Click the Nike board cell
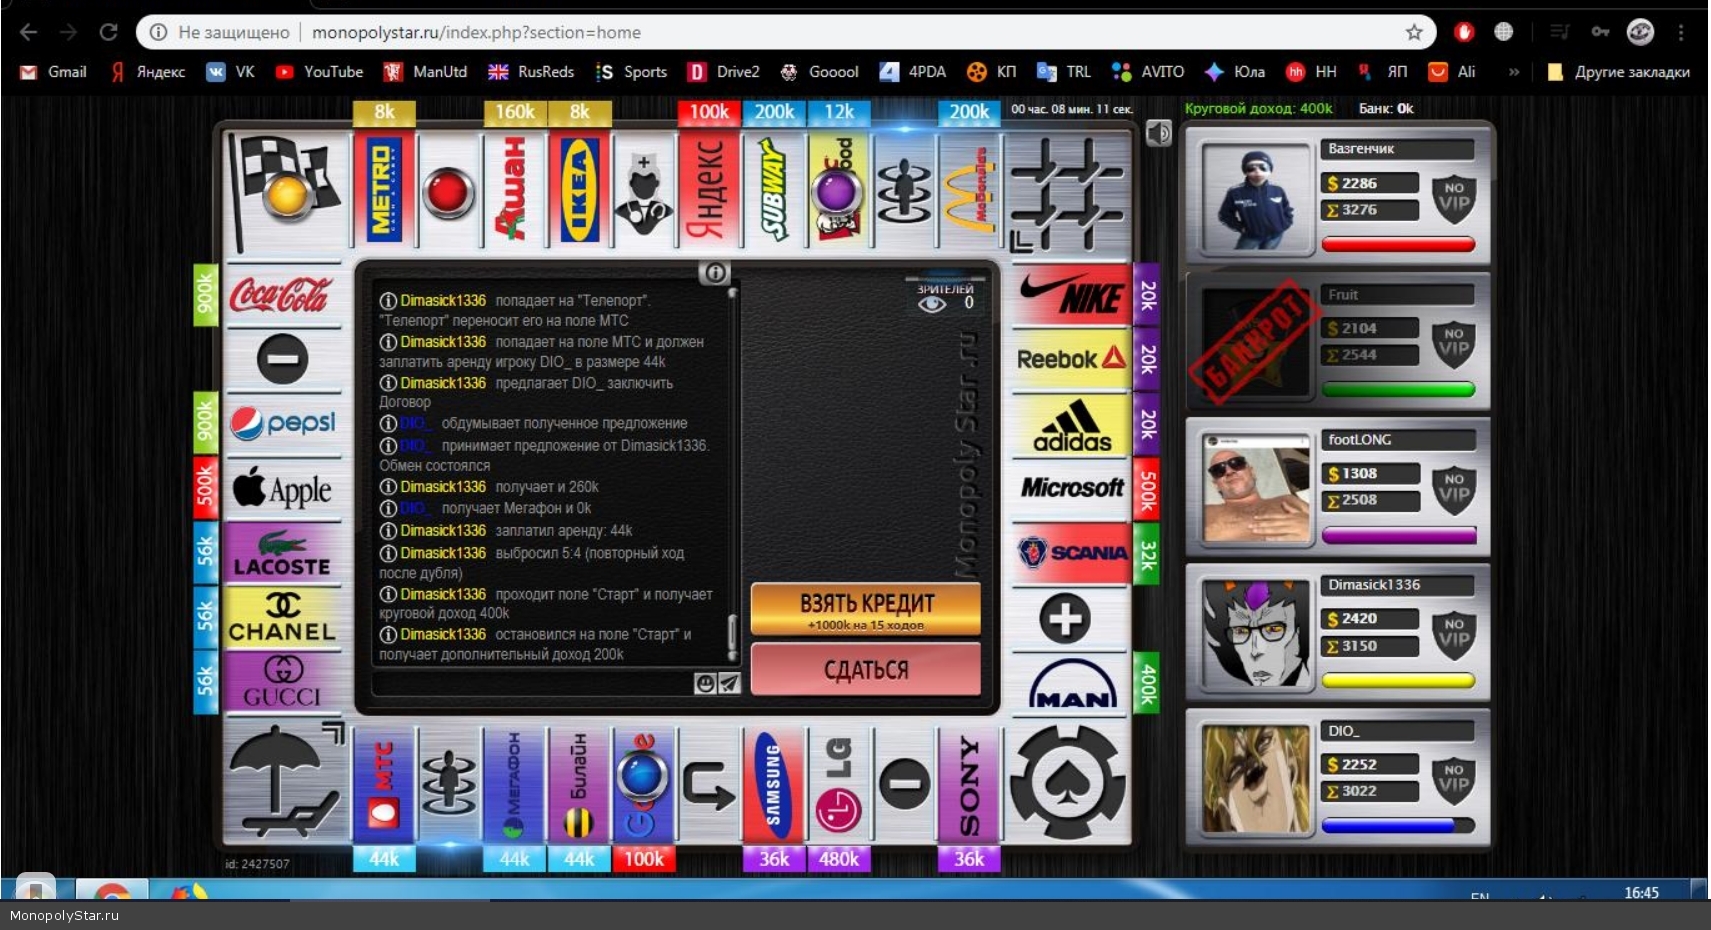This screenshot has height=930, width=1711. pyautogui.click(x=1072, y=294)
